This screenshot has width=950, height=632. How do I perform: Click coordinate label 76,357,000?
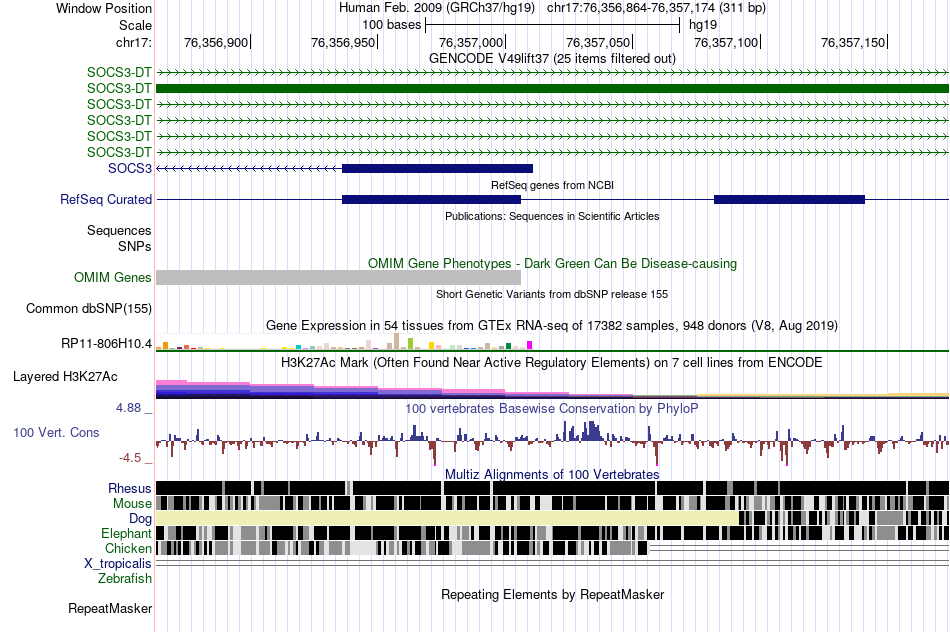471,42
